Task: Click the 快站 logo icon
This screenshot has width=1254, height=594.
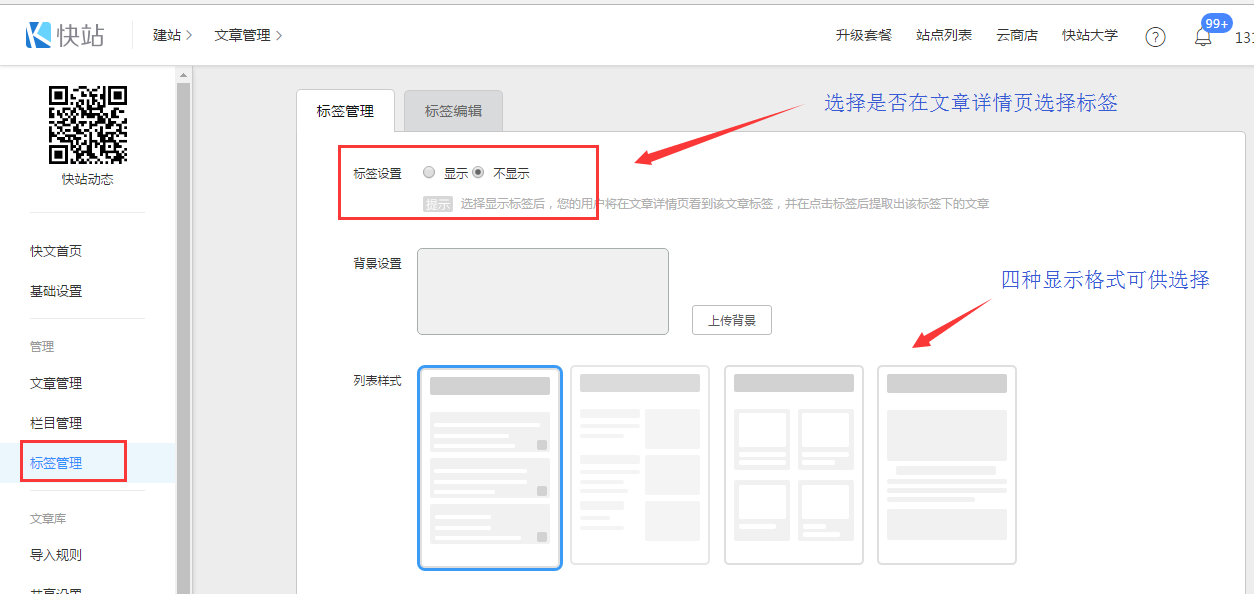Action: 38,35
